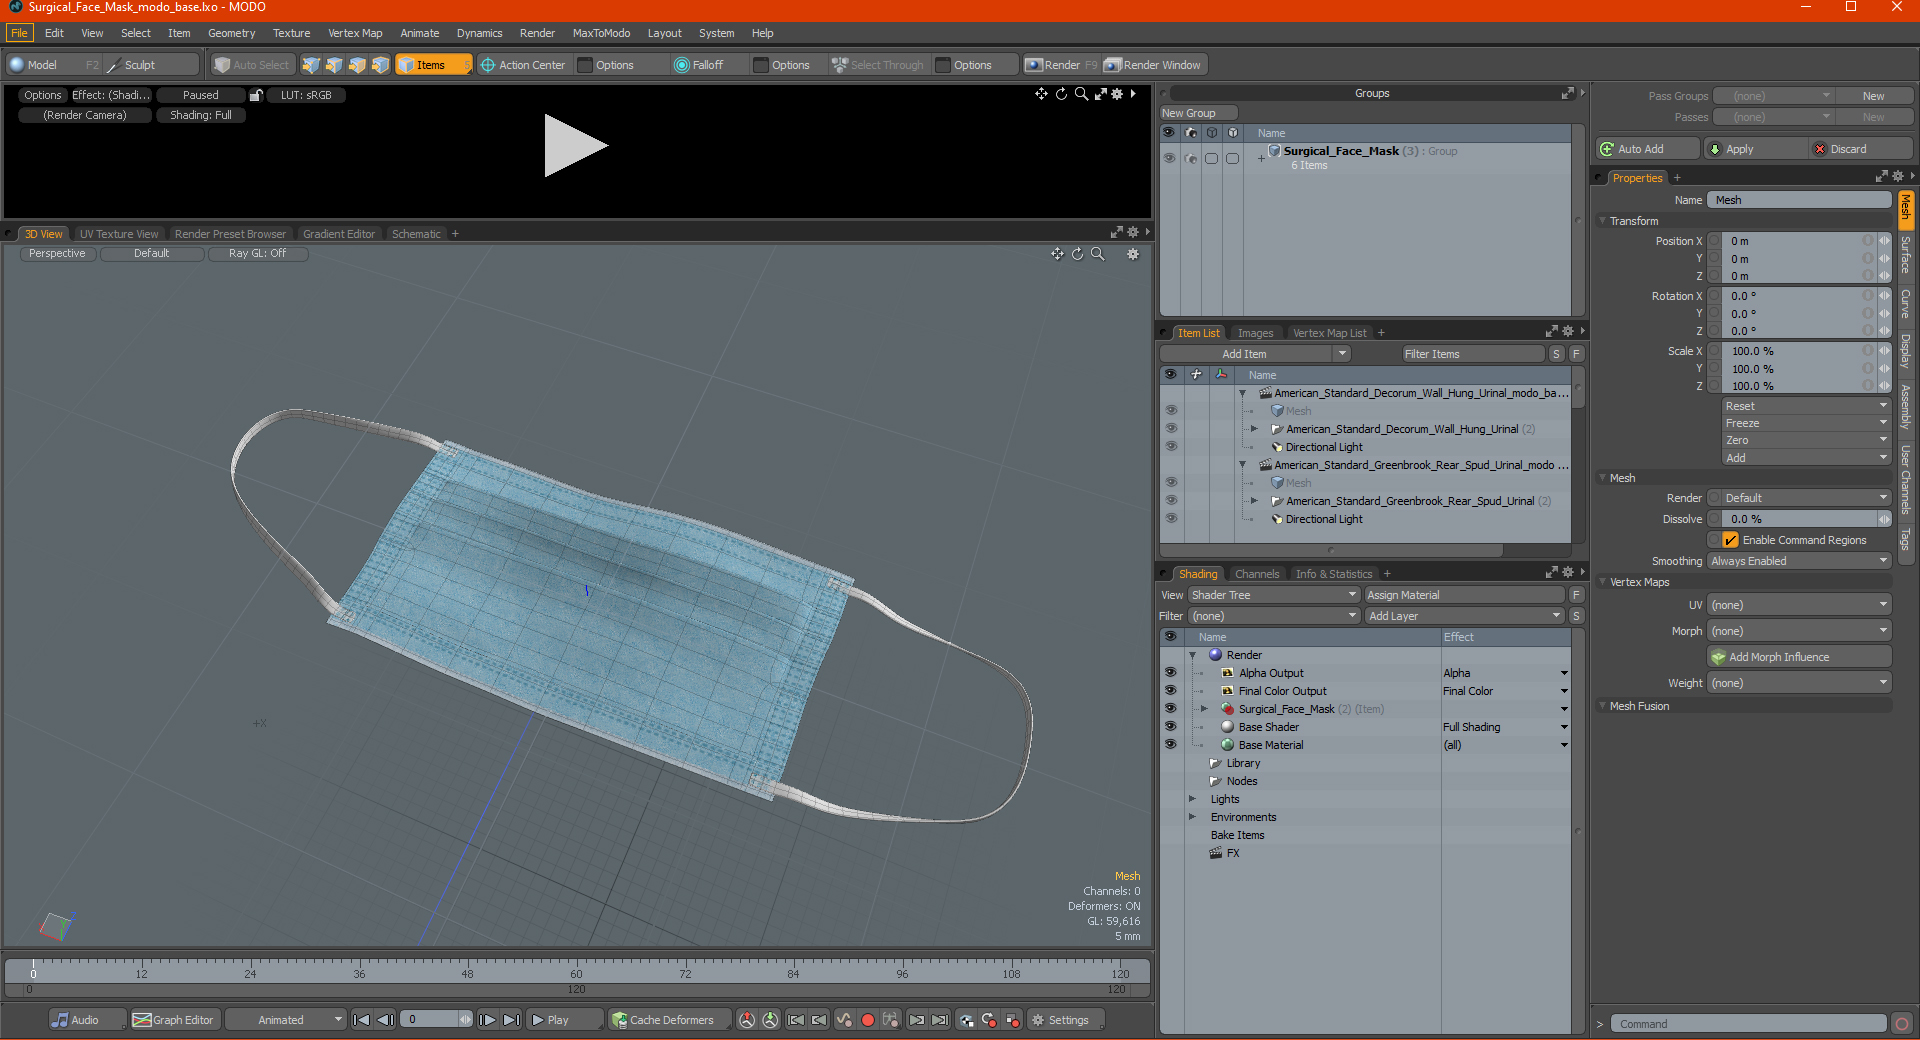
Task: Open the 3D viewport settings gear
Action: click(1133, 254)
